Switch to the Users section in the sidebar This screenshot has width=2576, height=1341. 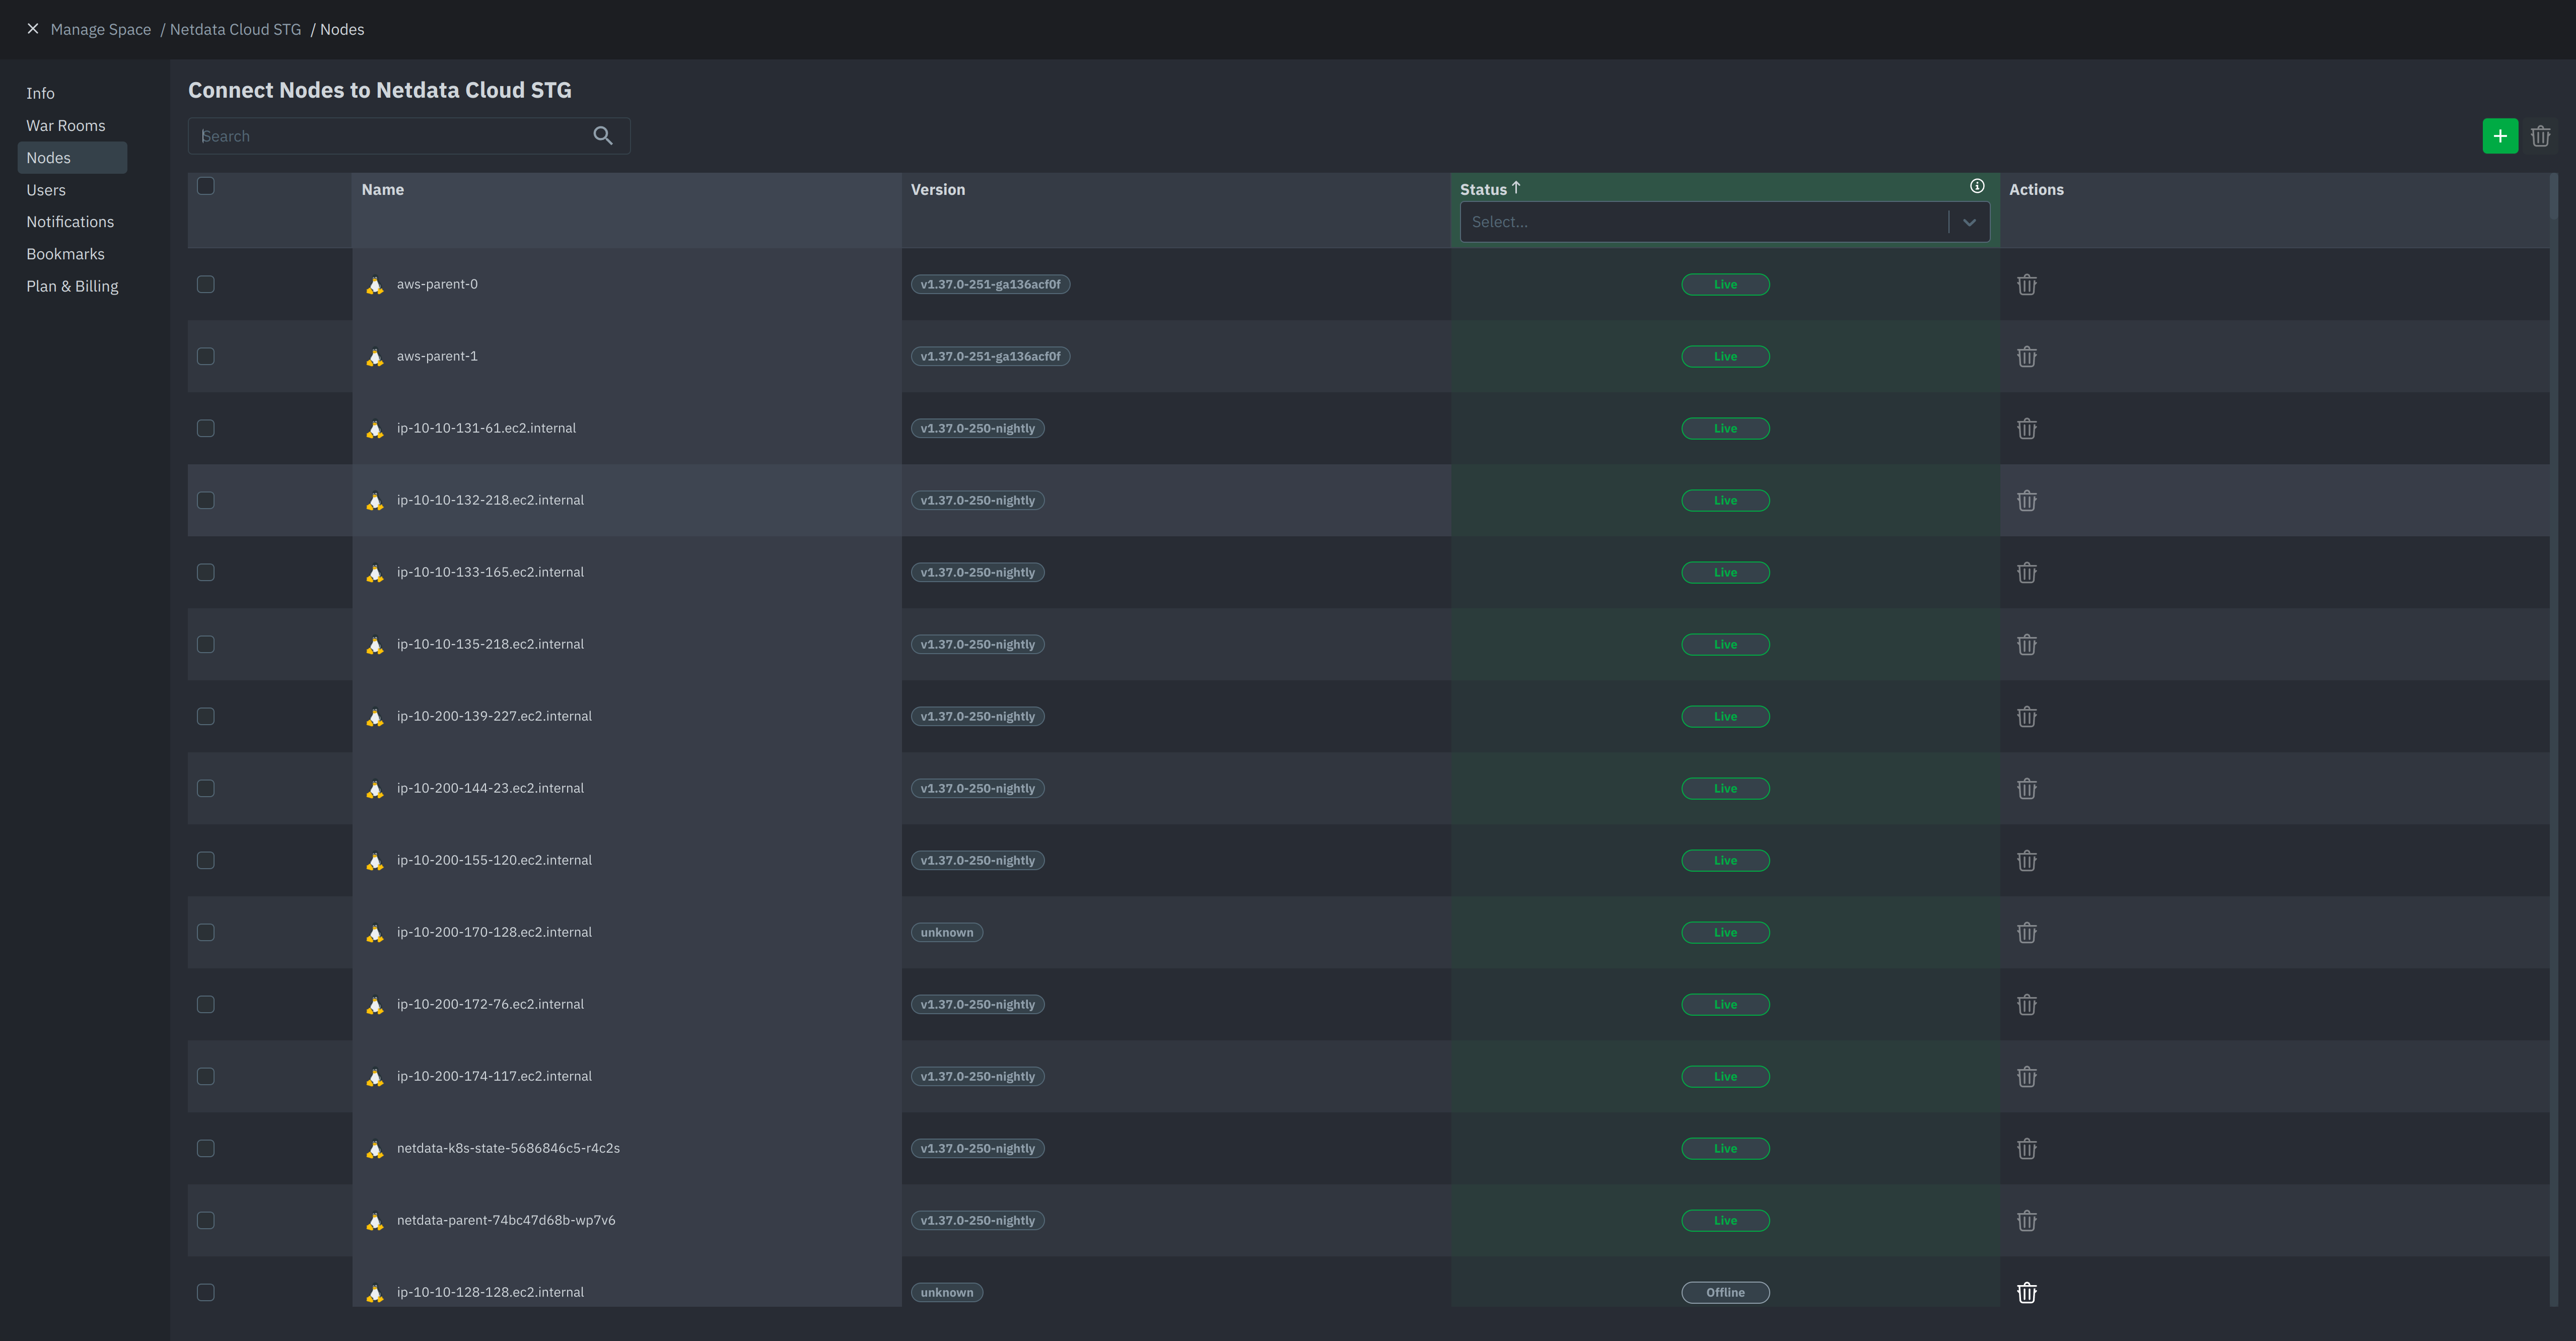click(46, 189)
